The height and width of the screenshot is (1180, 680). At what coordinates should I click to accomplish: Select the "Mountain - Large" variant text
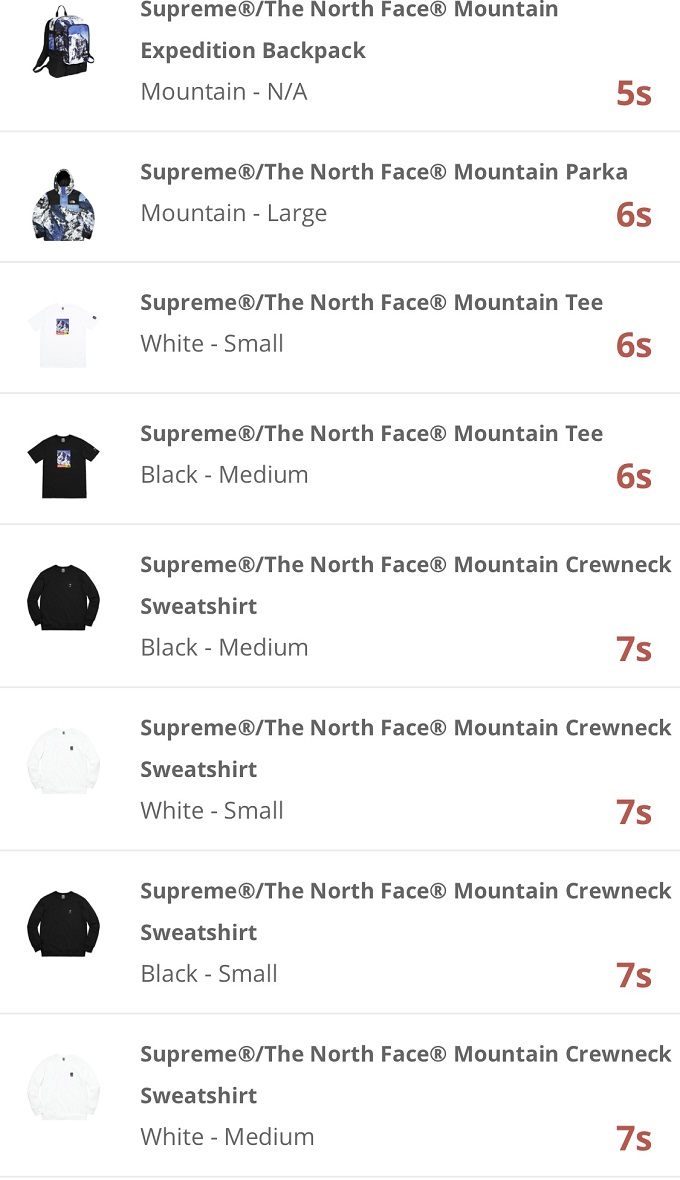pyautogui.click(x=234, y=214)
